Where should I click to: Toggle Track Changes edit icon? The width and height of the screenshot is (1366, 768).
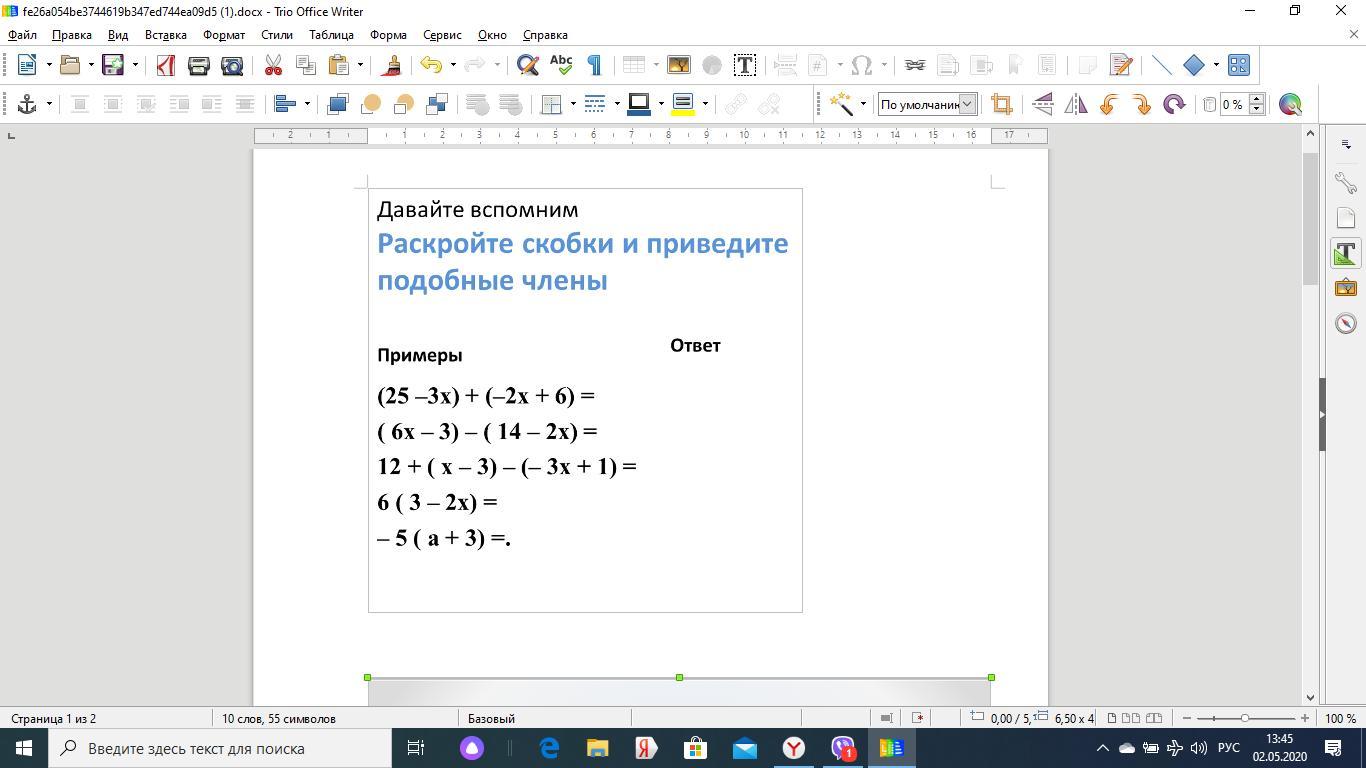pos(1121,65)
